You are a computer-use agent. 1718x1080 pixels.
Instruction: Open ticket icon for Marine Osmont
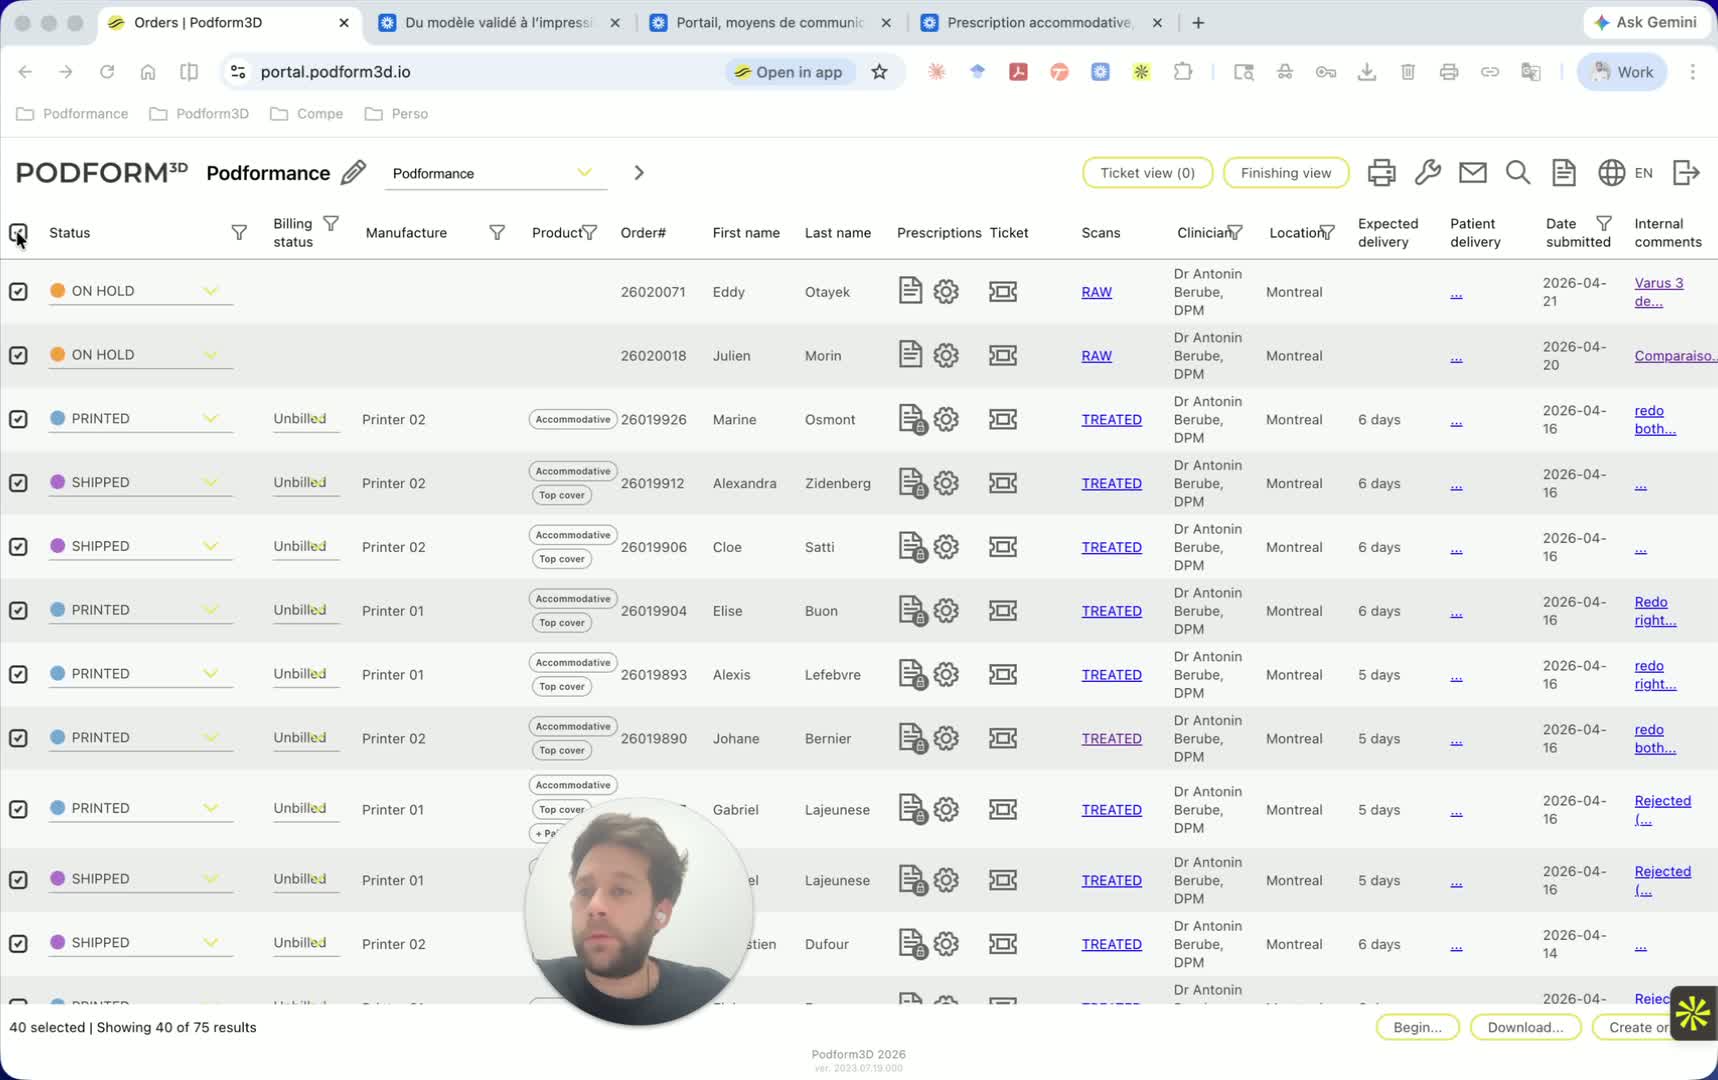[x=1003, y=419]
